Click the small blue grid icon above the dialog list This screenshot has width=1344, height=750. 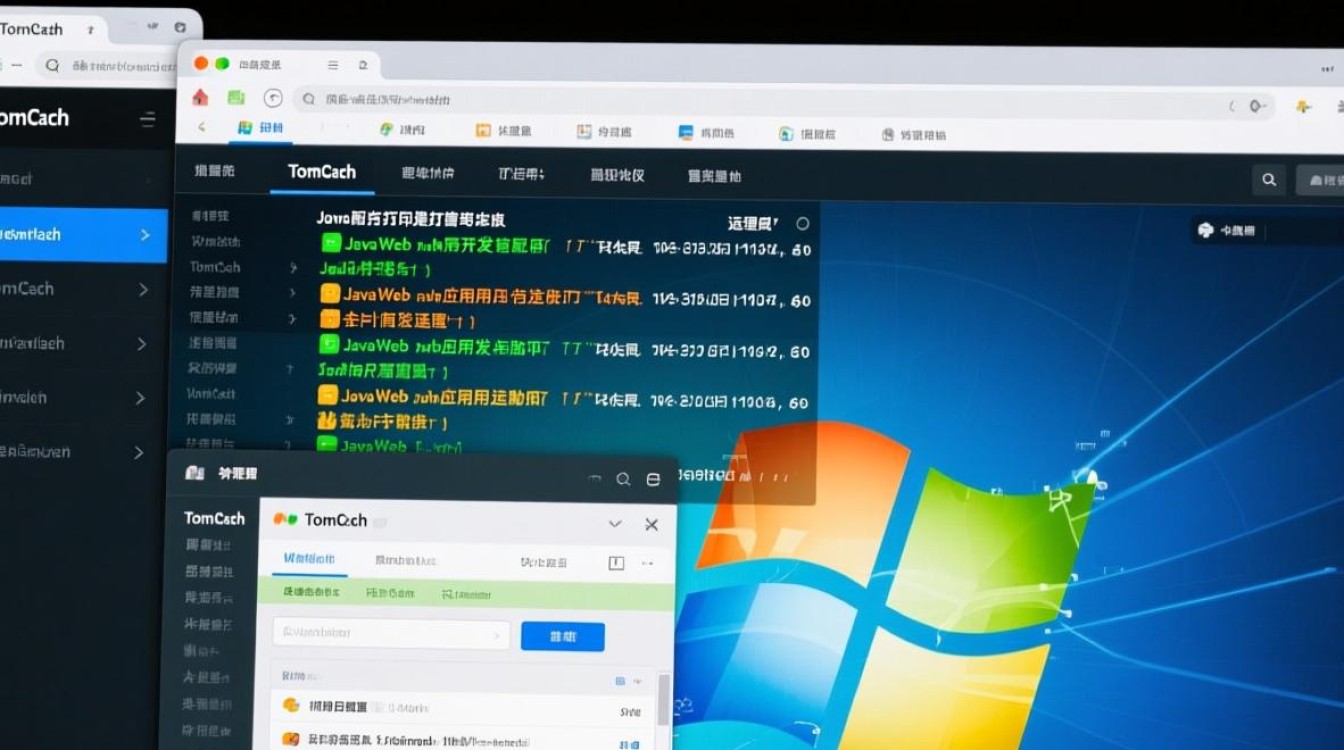(619, 680)
